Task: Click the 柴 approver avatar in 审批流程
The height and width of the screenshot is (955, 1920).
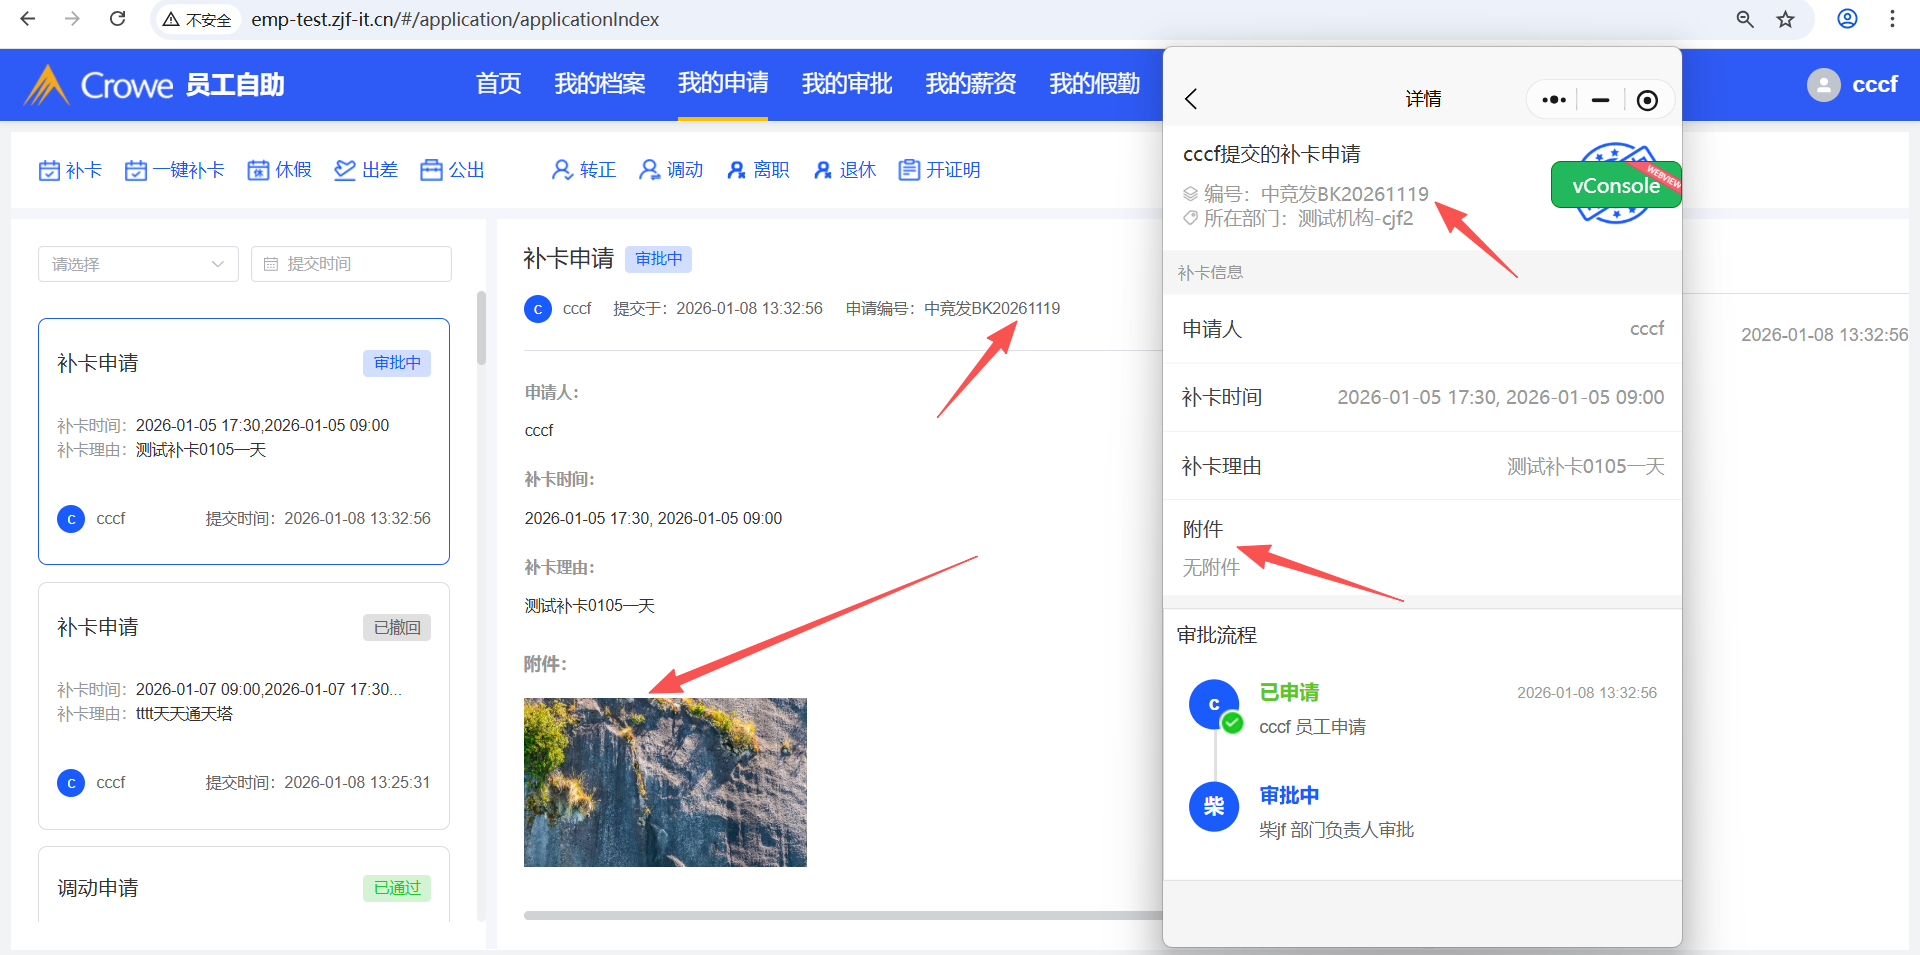Action: pyautogui.click(x=1214, y=806)
